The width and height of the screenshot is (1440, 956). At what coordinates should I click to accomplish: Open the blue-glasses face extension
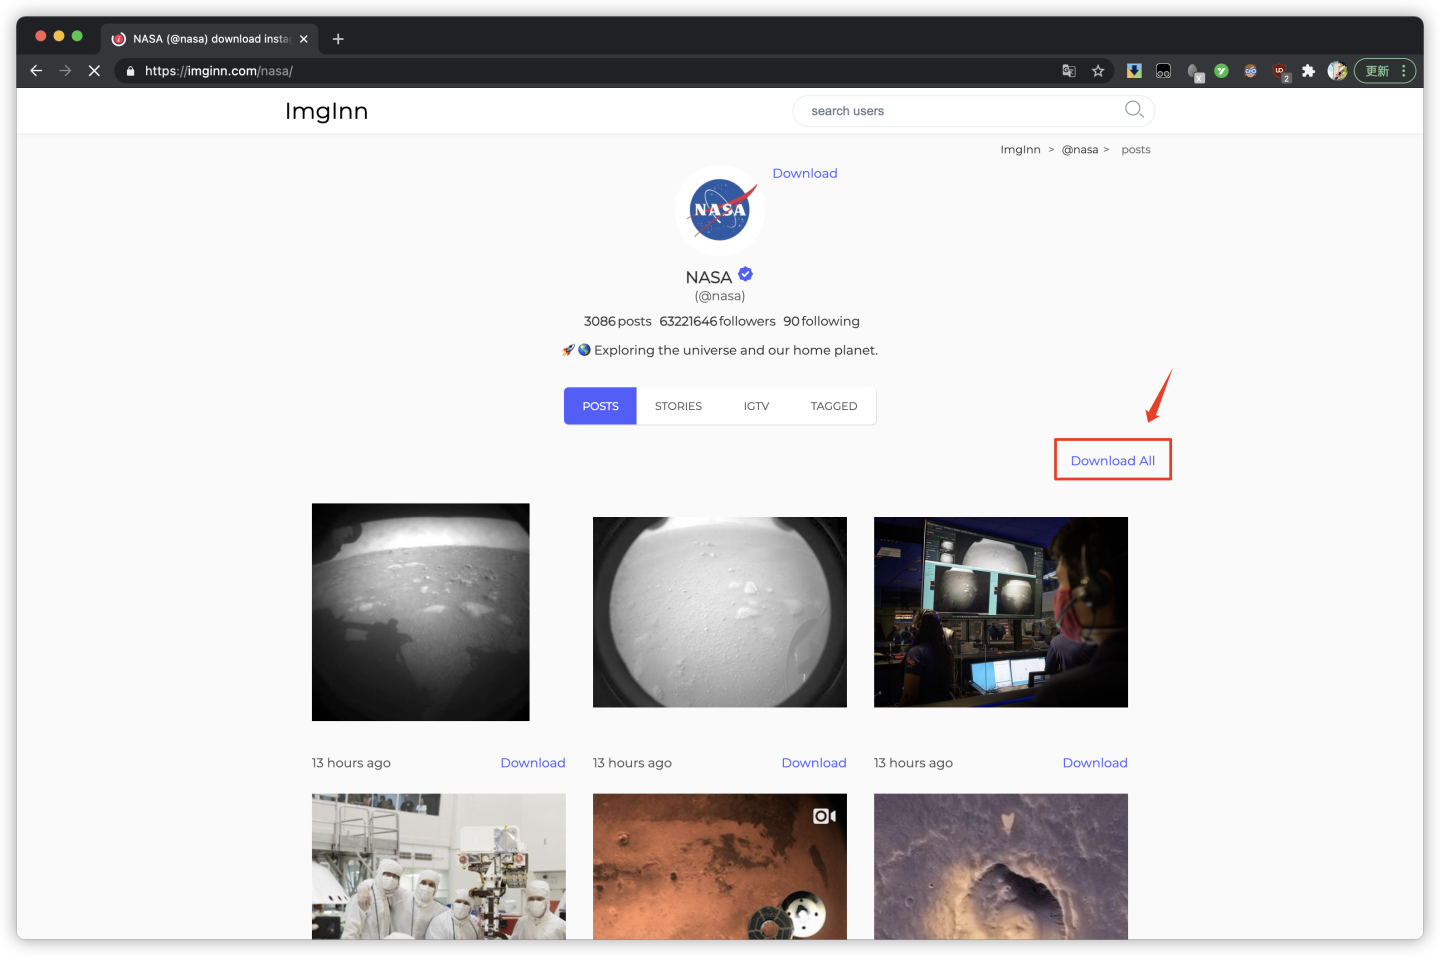(x=1250, y=71)
